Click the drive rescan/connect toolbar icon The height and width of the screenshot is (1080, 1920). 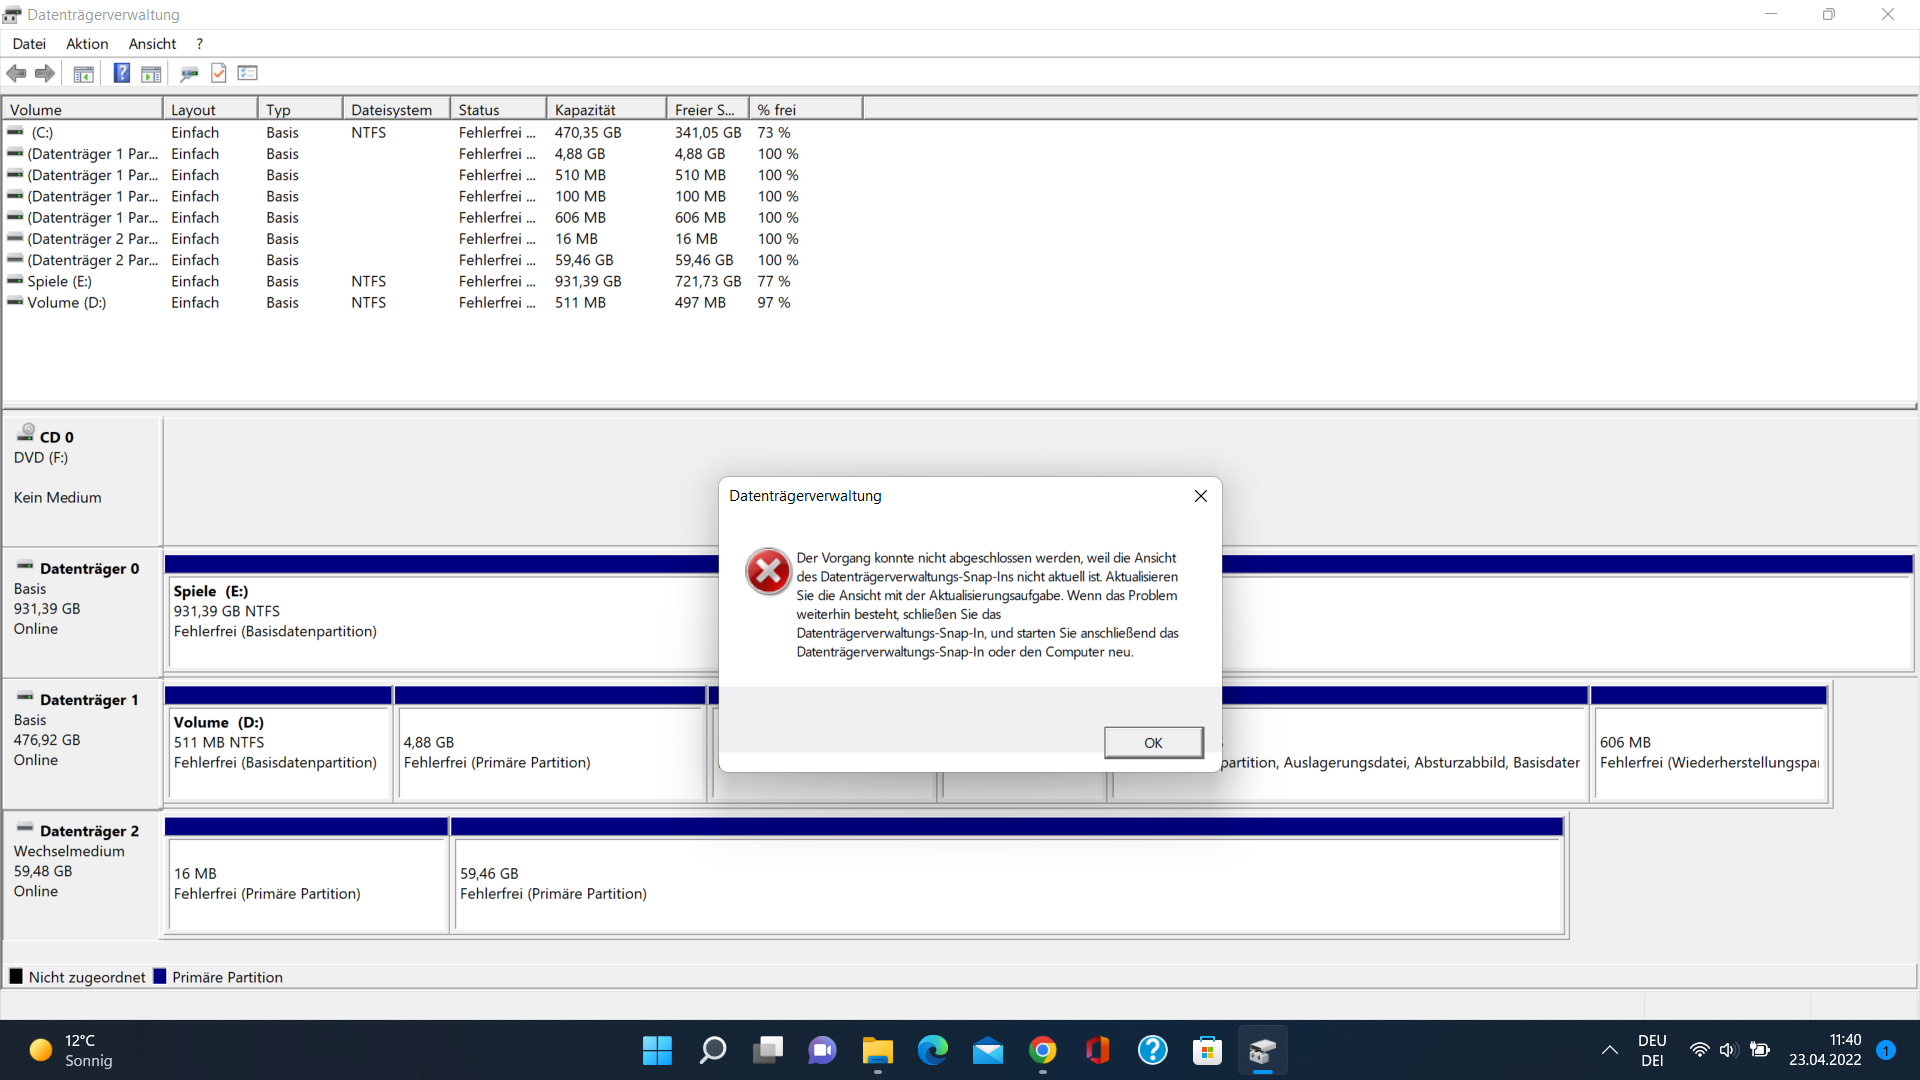pos(189,73)
